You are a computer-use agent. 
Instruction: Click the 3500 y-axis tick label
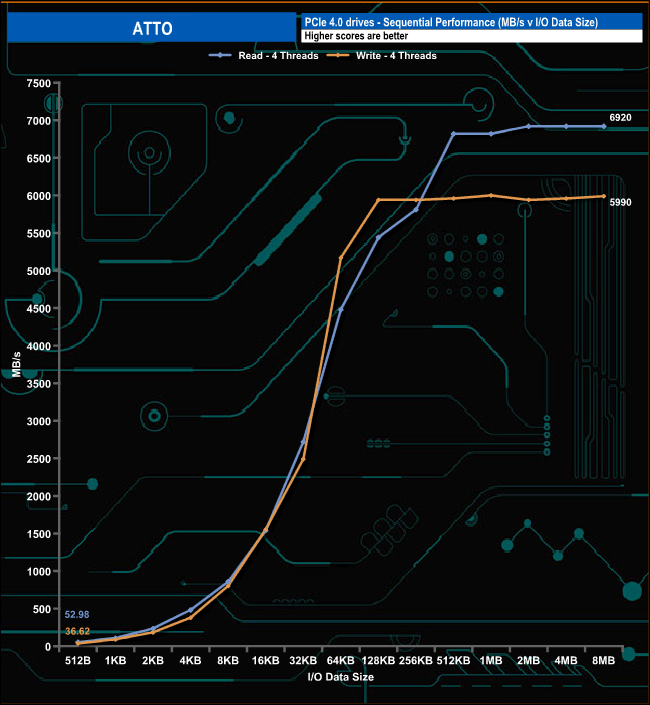[39, 384]
